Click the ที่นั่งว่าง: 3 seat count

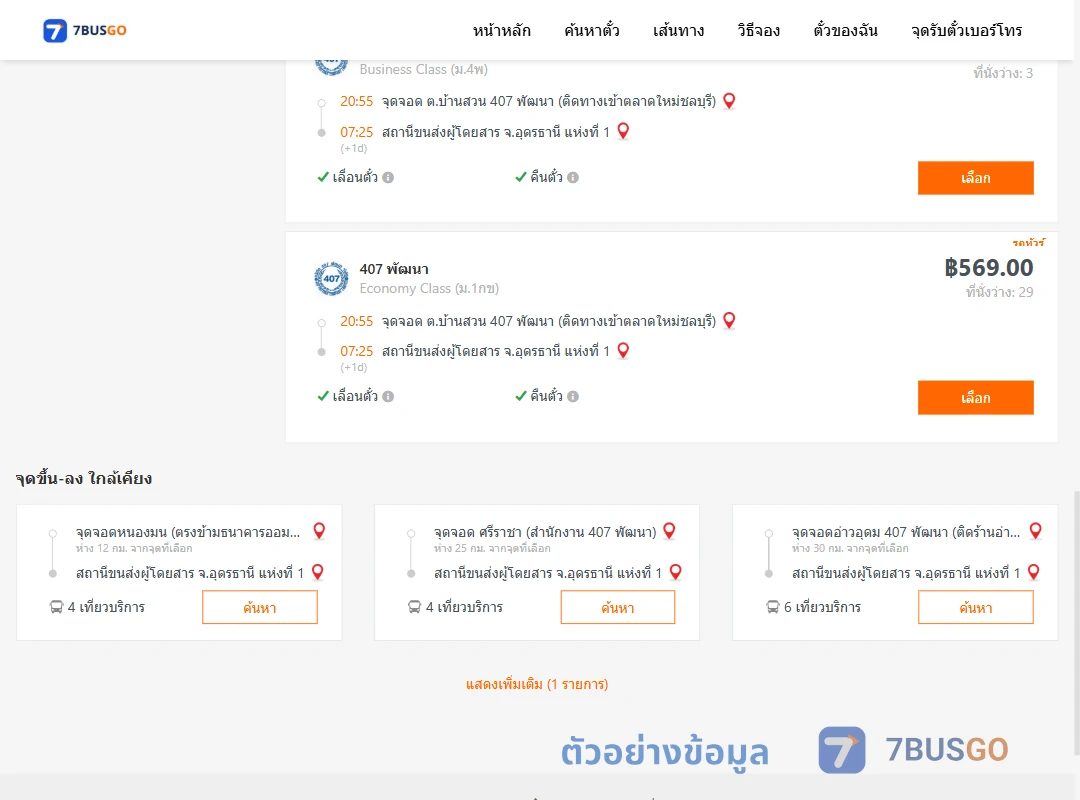tap(1003, 73)
